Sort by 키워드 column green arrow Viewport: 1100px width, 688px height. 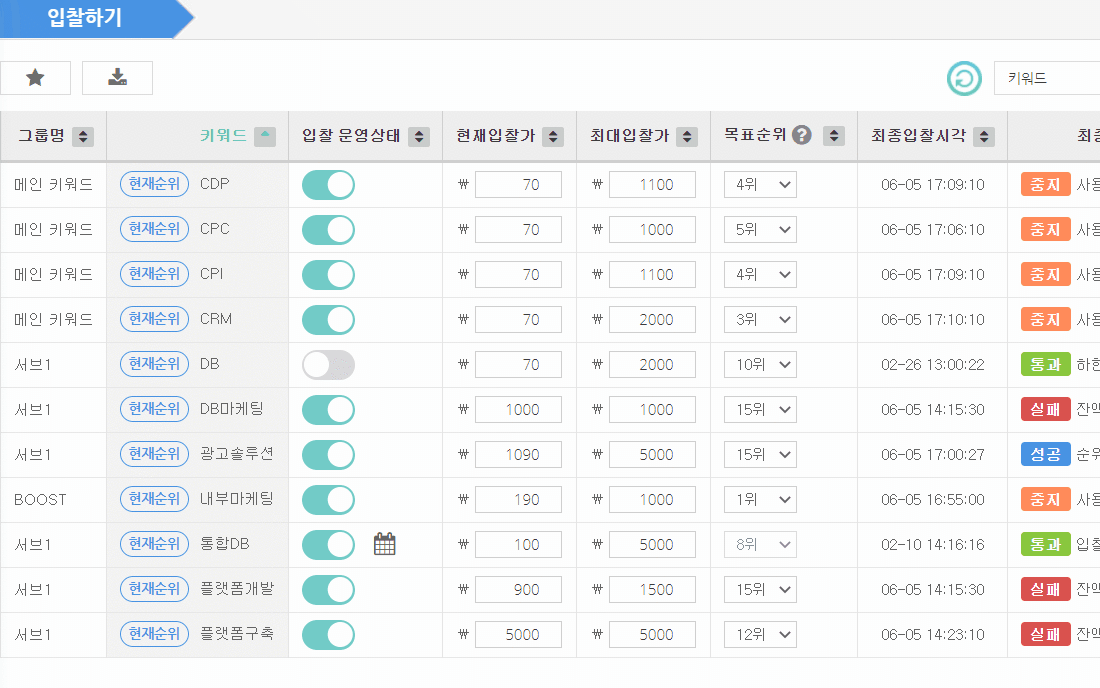(x=265, y=136)
